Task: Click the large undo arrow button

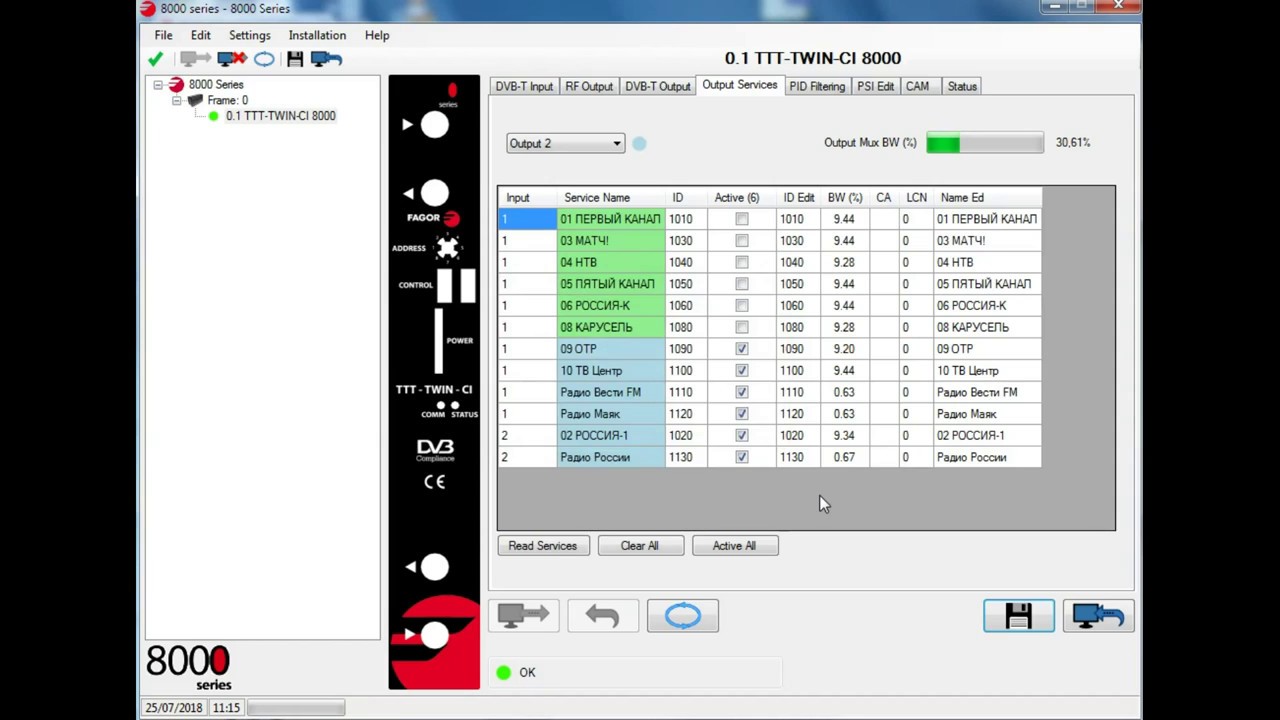Action: click(x=603, y=615)
